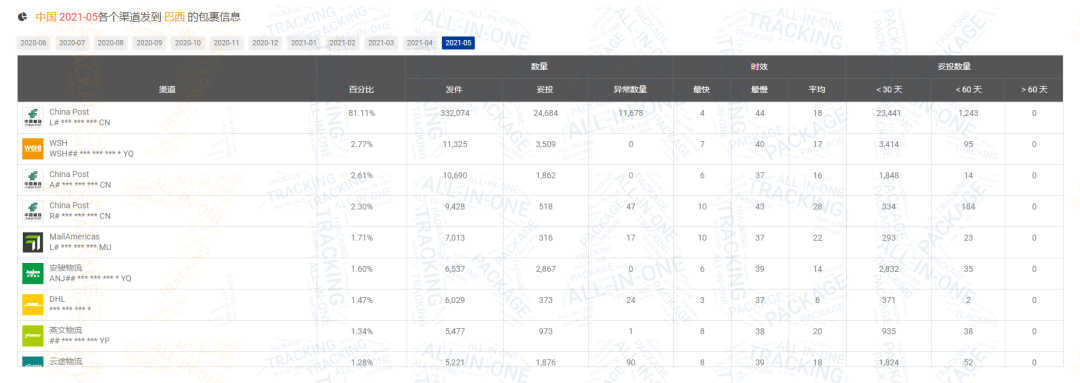1080x383 pixels.
Task: Click the China Post logo in the R# row
Action: pyautogui.click(x=33, y=211)
